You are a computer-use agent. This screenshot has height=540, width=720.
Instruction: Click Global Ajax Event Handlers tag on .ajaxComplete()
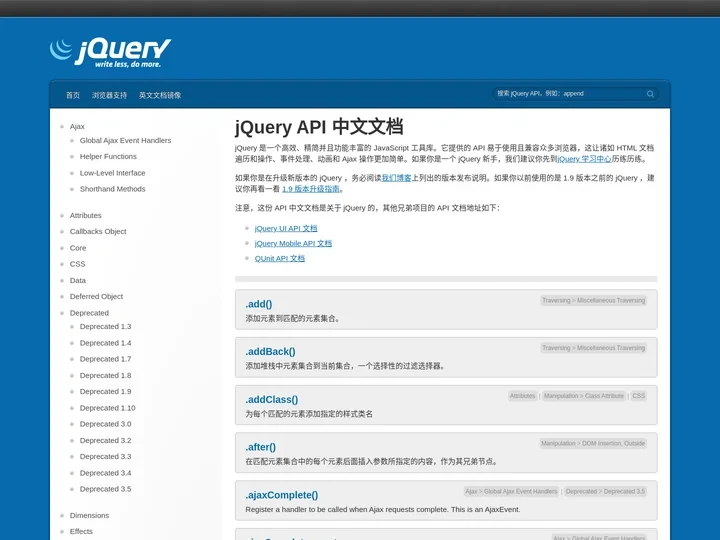pos(520,491)
